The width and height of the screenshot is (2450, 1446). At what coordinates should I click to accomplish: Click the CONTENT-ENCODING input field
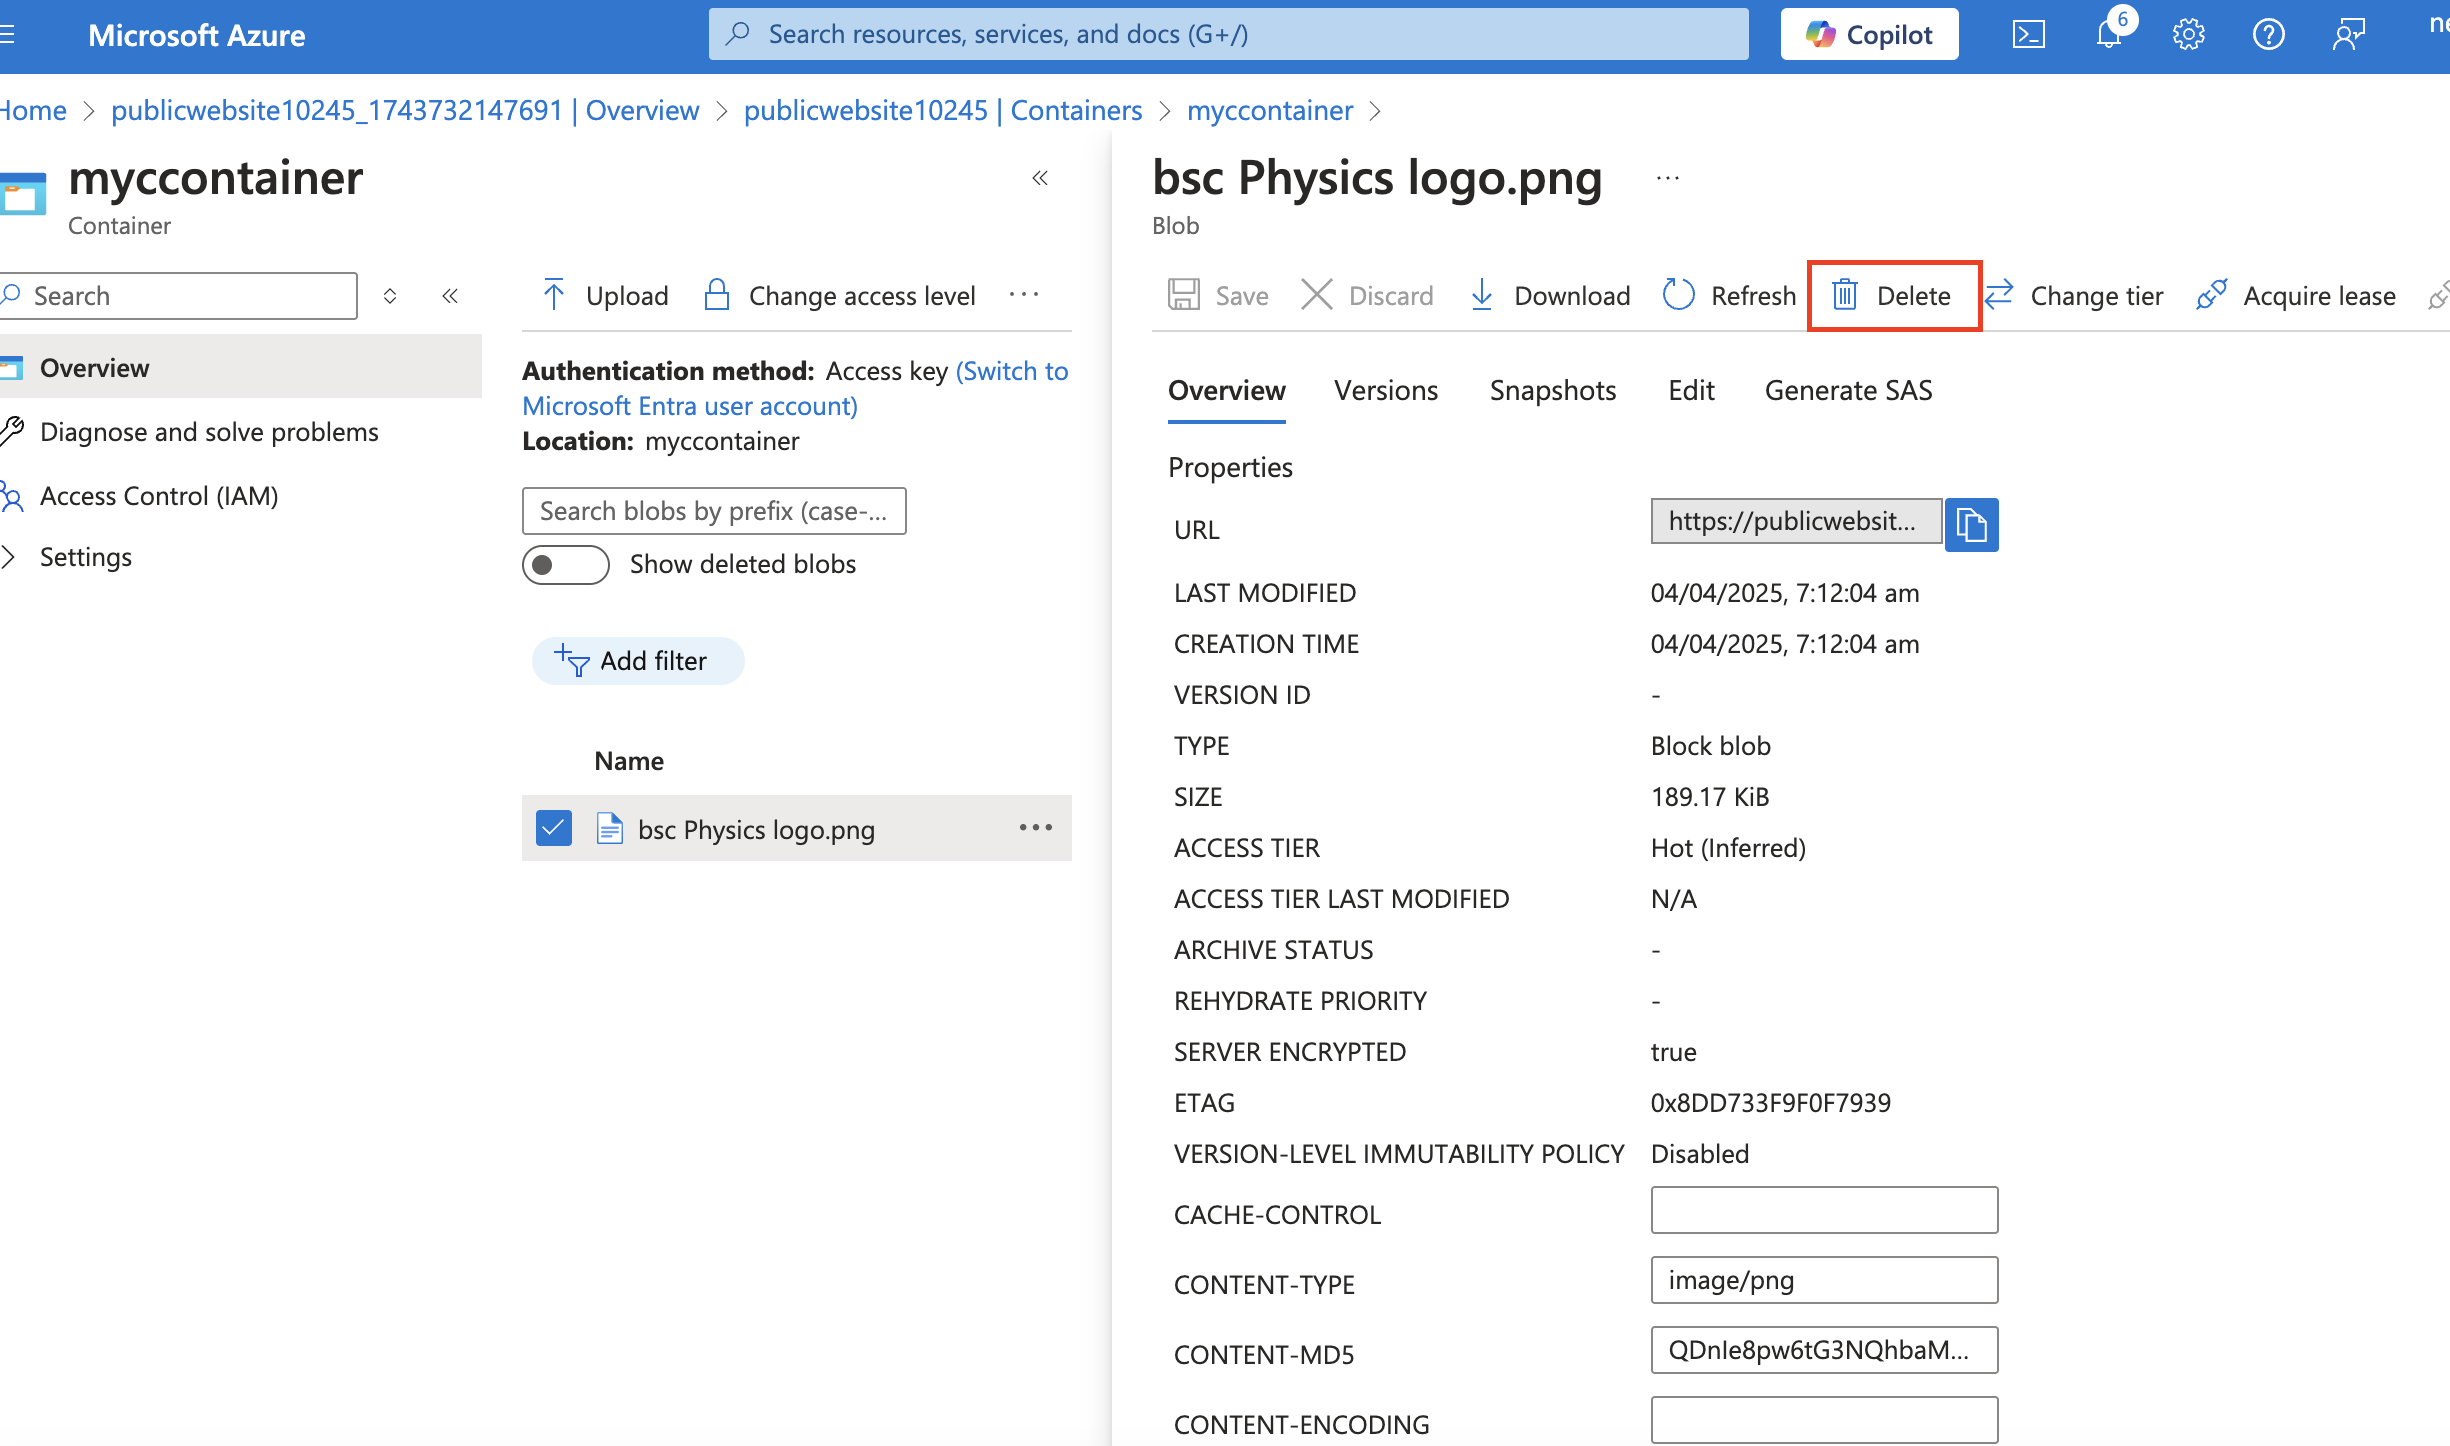coord(1824,1420)
